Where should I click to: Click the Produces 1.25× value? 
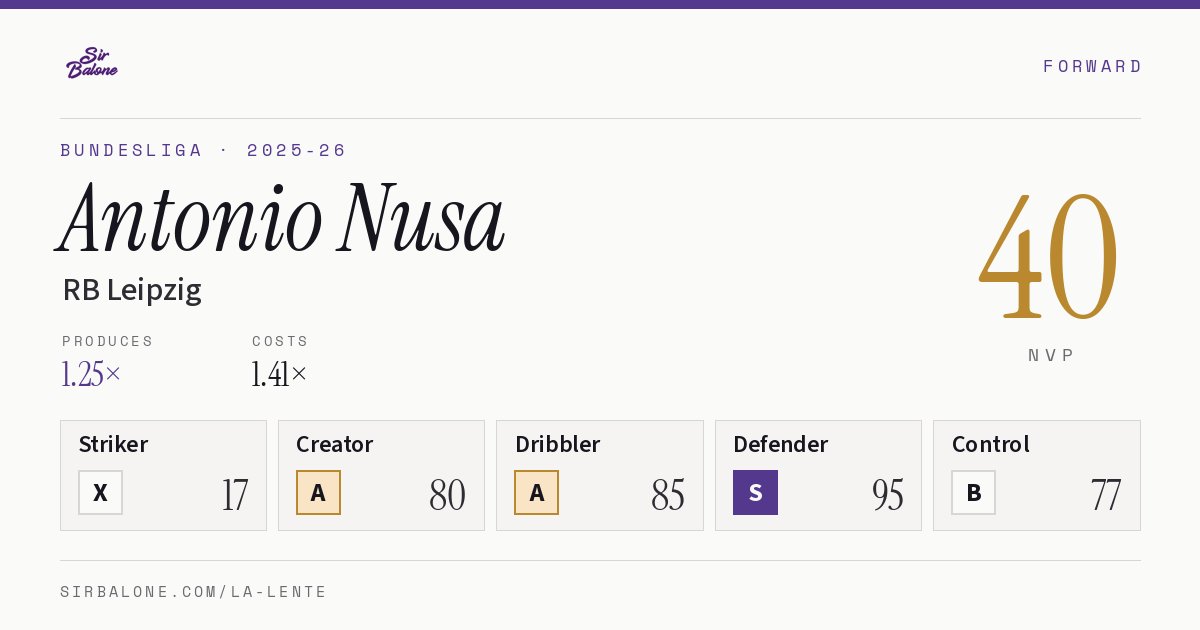tap(91, 374)
